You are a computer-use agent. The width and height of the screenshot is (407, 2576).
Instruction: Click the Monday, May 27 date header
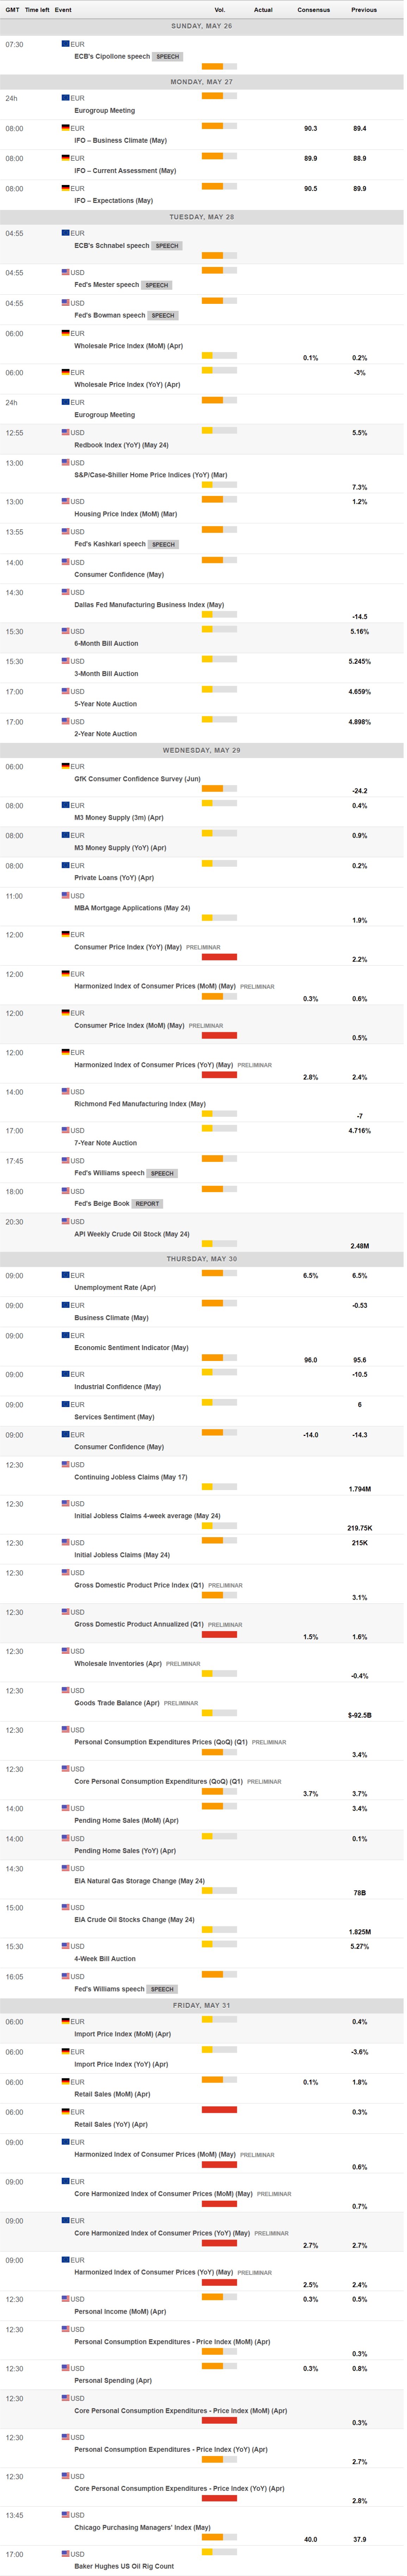pyautogui.click(x=202, y=82)
